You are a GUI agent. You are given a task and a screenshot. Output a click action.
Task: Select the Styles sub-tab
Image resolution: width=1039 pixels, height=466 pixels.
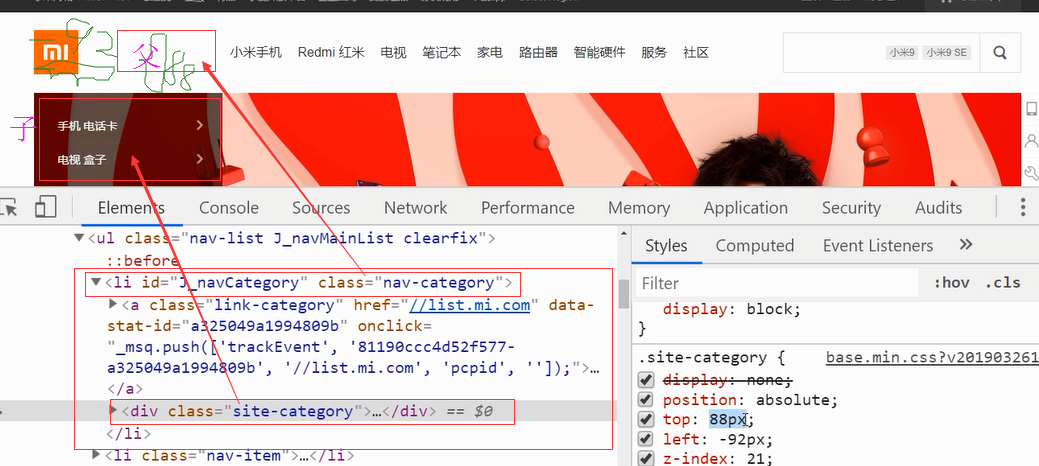click(x=666, y=245)
